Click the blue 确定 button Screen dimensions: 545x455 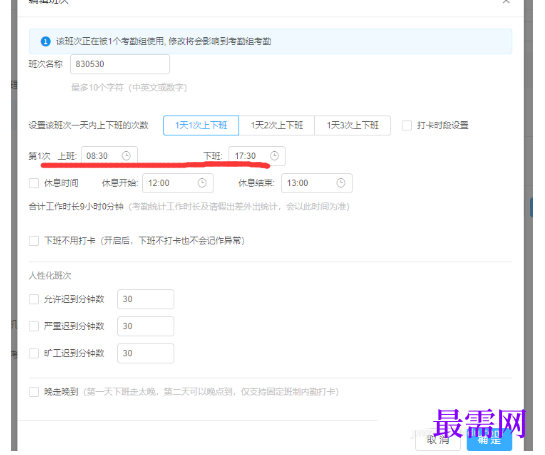(489, 440)
